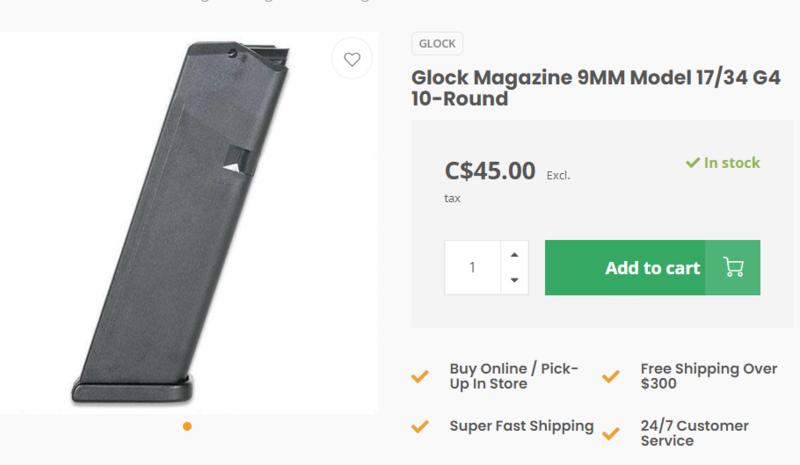Click checkmark beside Free Shipping Over $300
Image resolution: width=800 pixels, height=465 pixels.
click(611, 377)
